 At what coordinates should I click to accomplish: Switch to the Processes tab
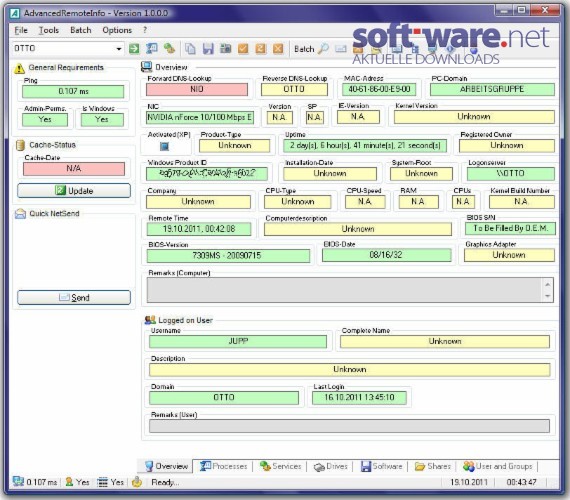[224, 466]
